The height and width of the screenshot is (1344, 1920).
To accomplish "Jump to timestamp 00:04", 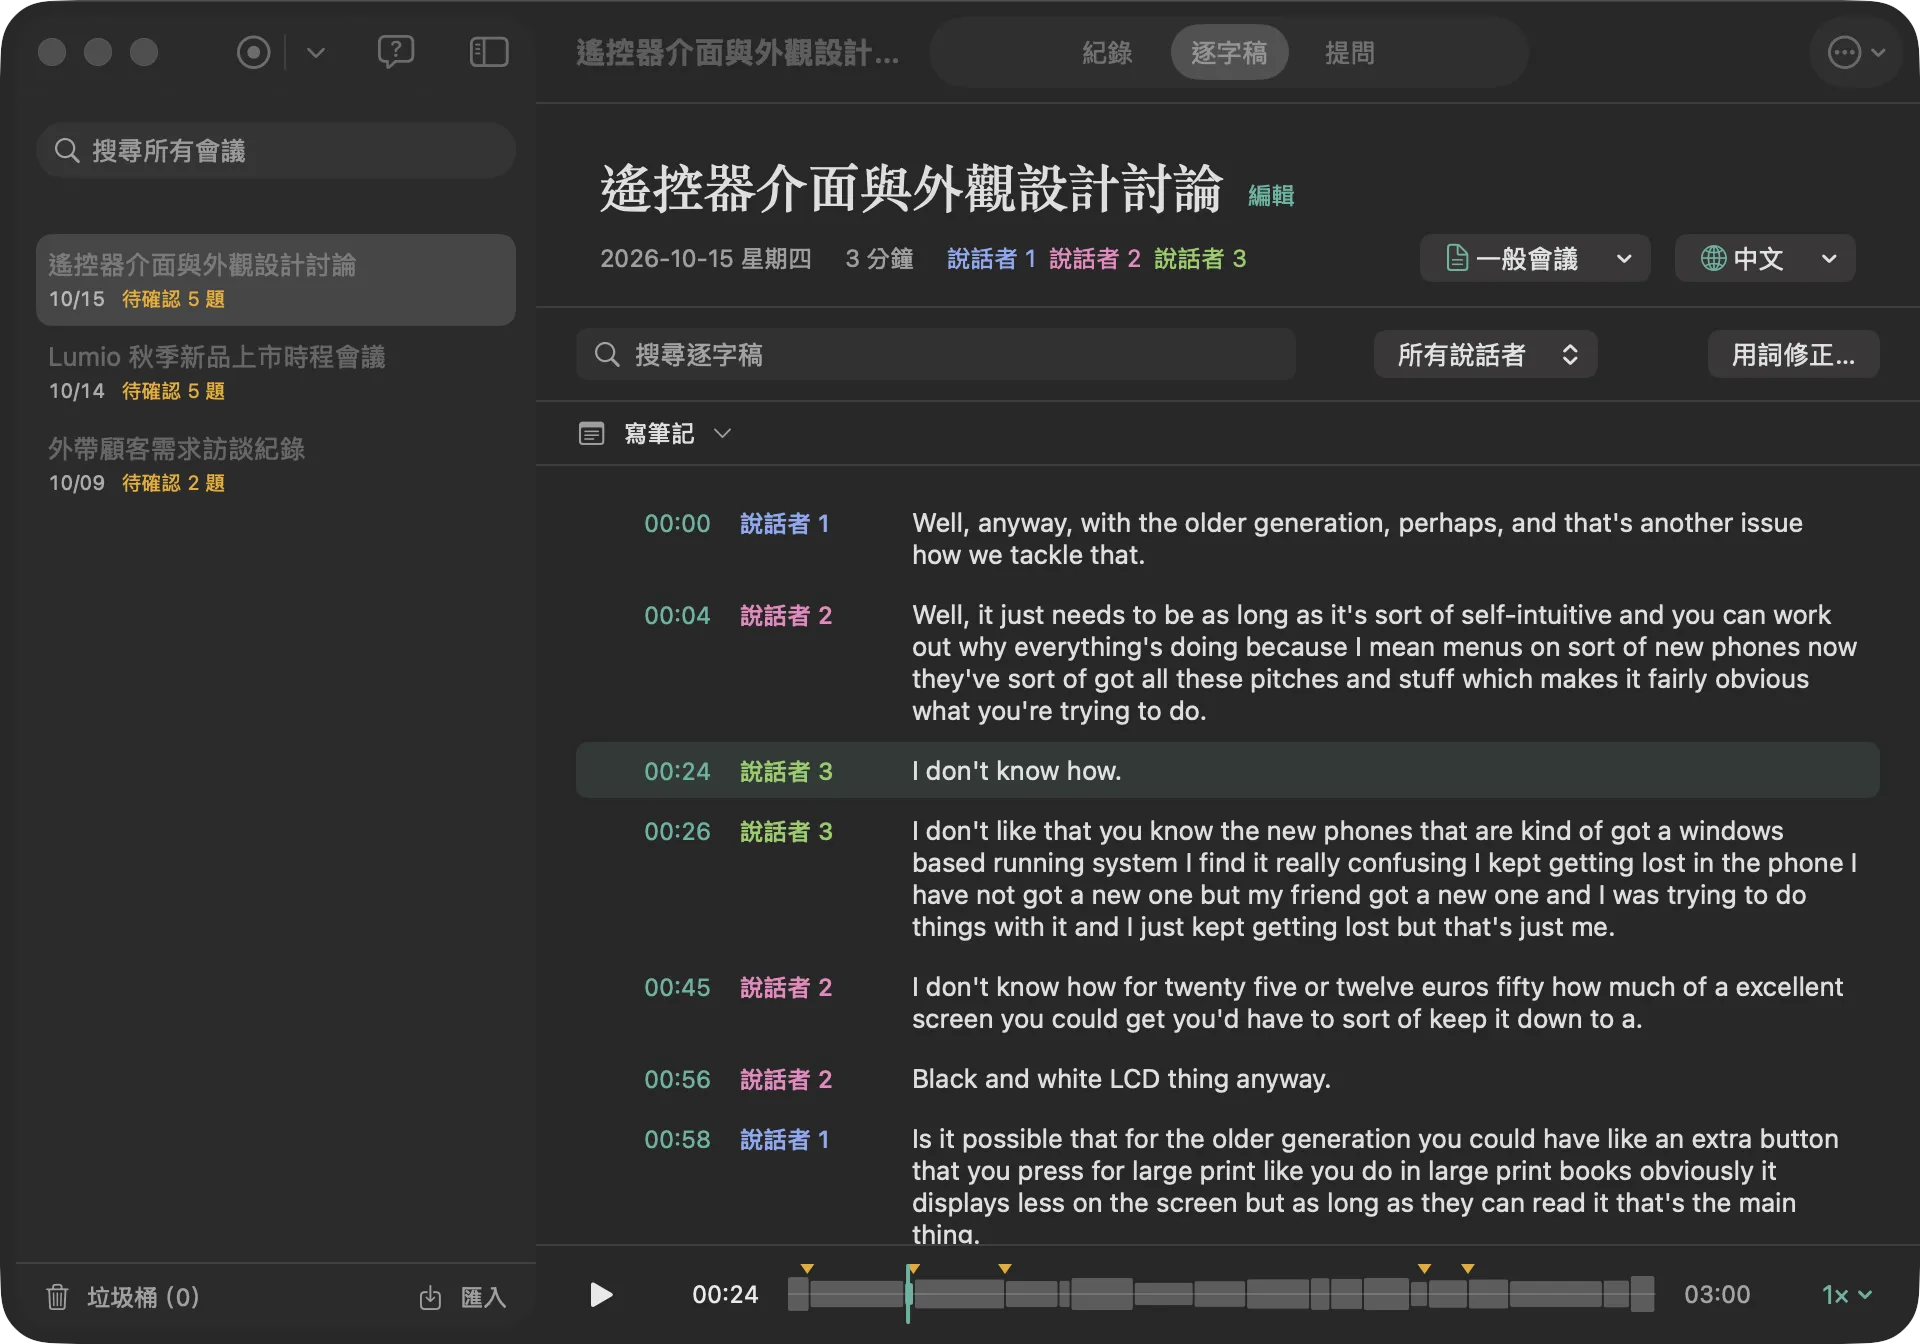I will (677, 615).
